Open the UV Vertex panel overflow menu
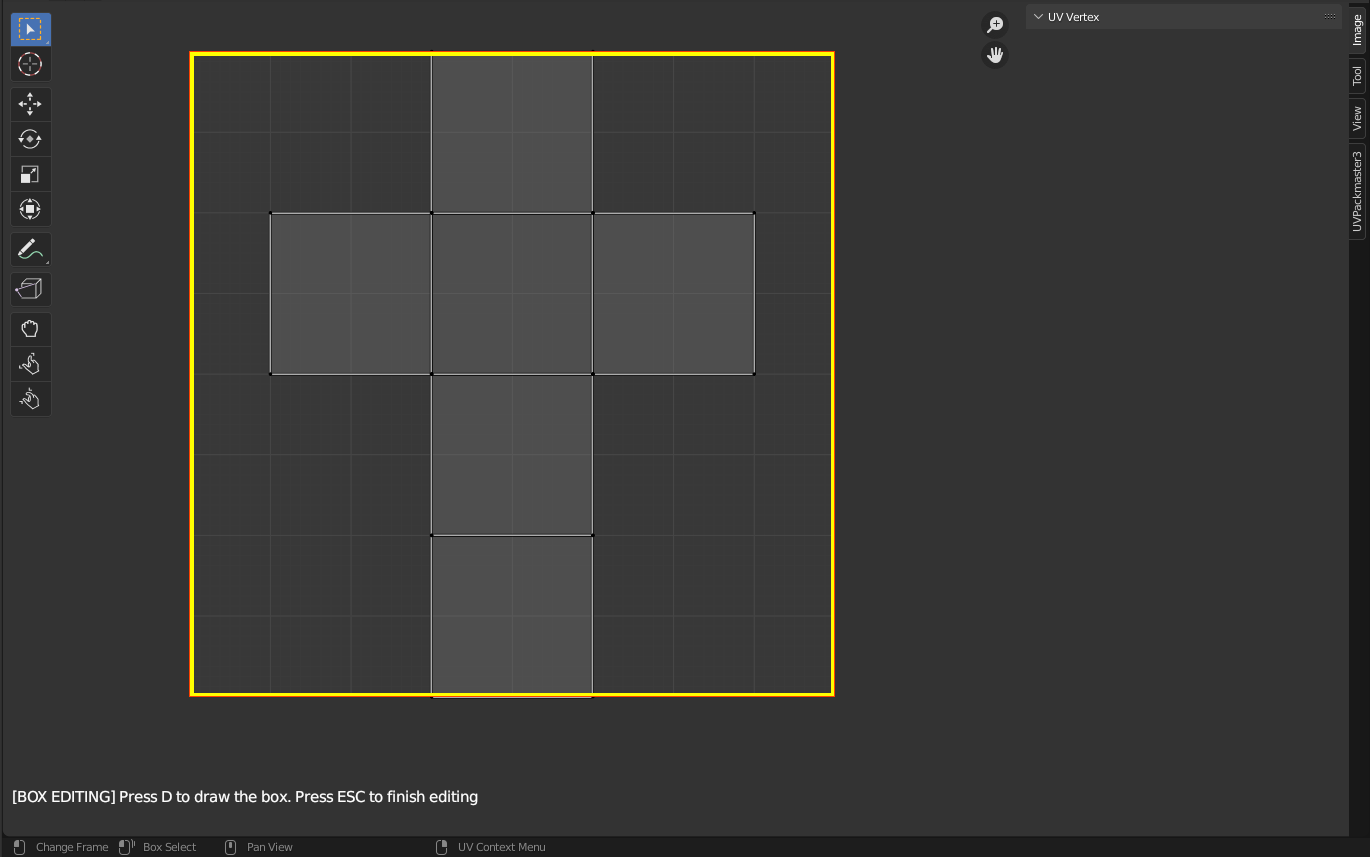1370x857 pixels. [x=1330, y=16]
